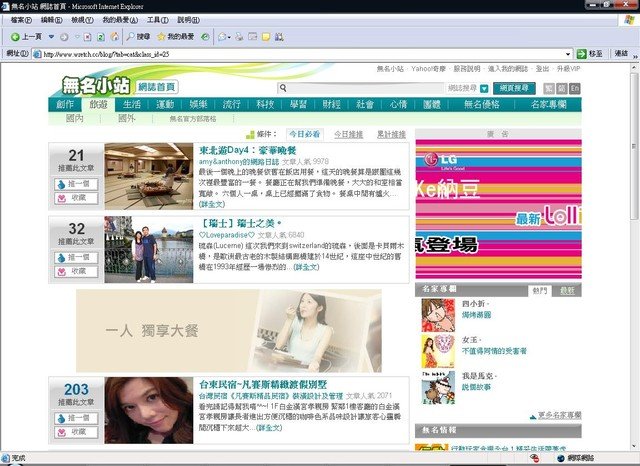
Task: Expand the address bar dropdown arrow
Action: click(568, 54)
